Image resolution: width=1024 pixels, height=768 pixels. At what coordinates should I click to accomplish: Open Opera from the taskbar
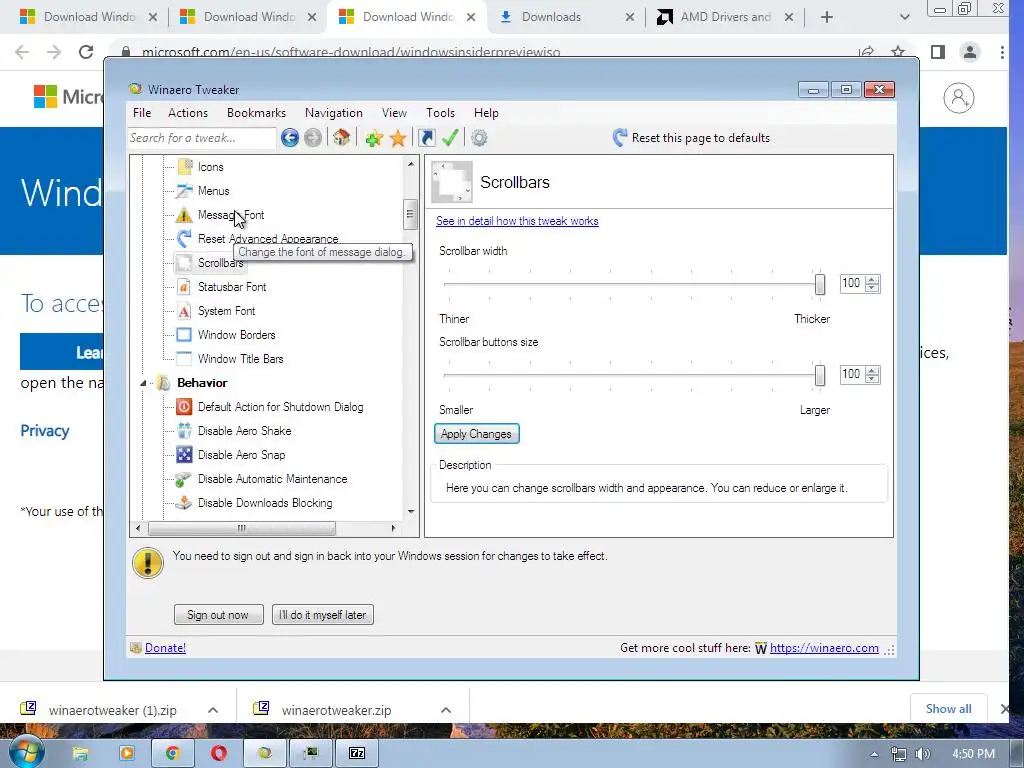[219, 753]
